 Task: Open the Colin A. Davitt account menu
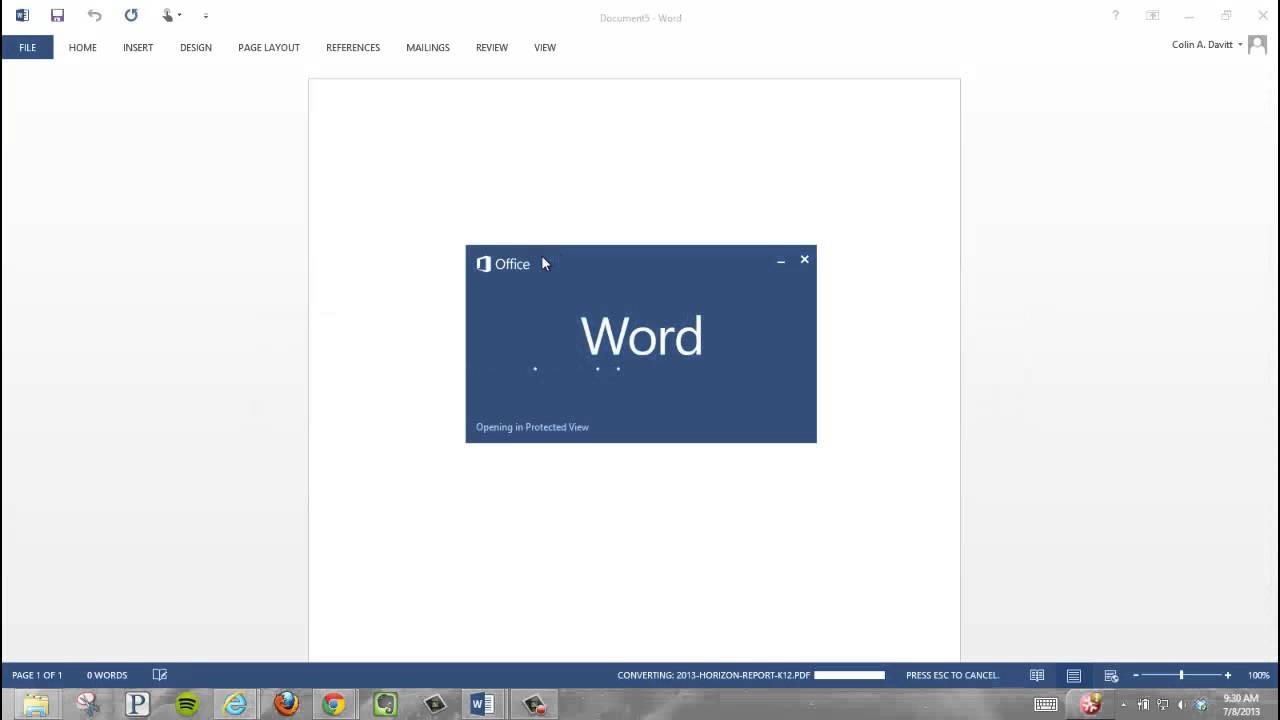(1207, 45)
